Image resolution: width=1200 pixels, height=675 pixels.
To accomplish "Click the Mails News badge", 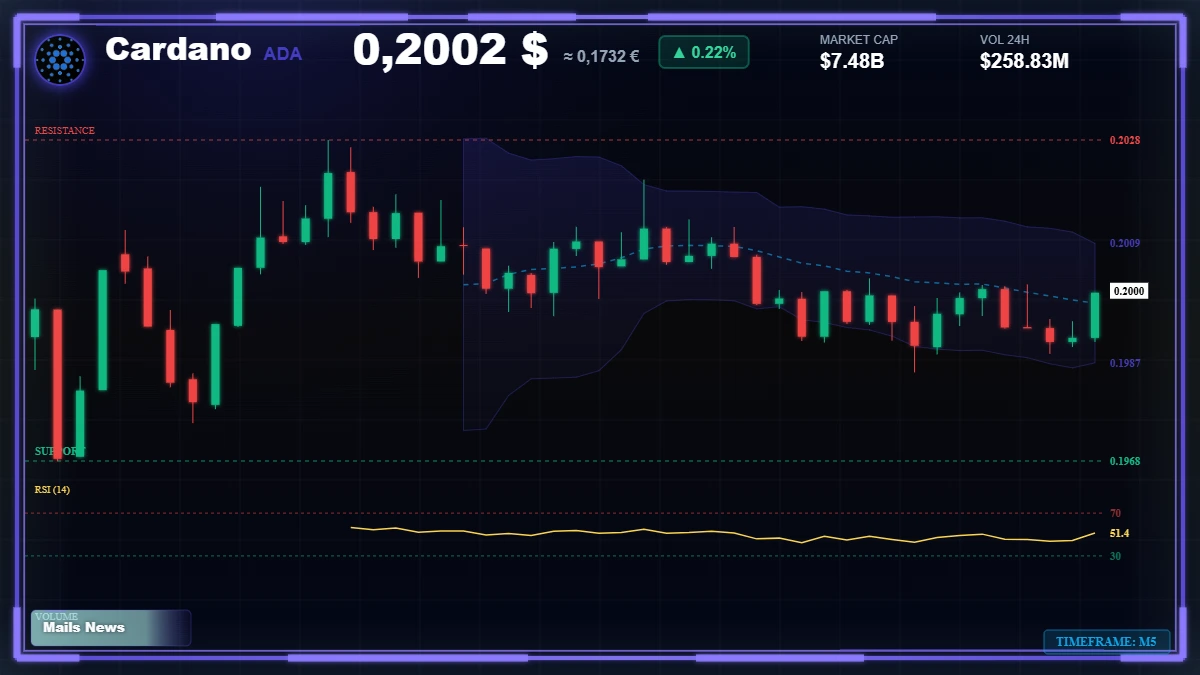I will tap(111, 628).
